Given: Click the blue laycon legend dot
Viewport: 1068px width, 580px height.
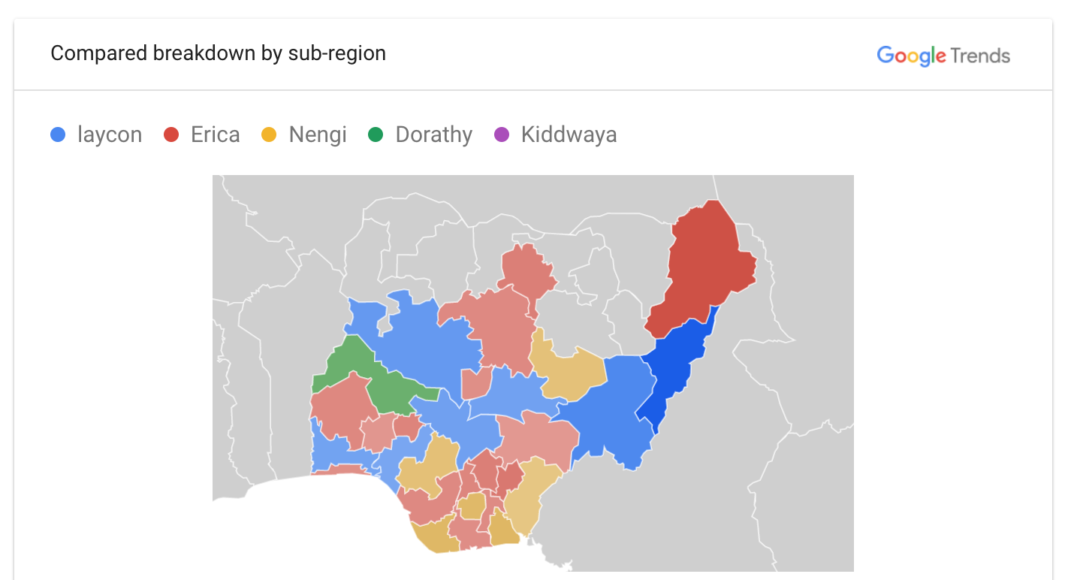Looking at the screenshot, I should (58, 135).
